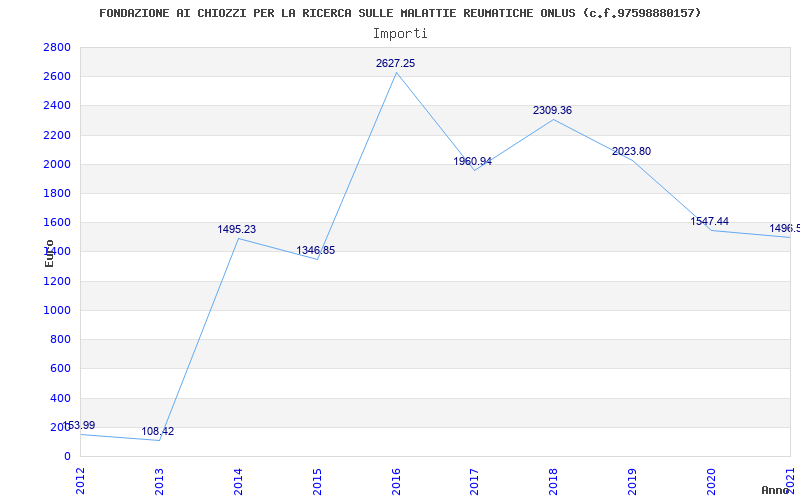Click the x-axis year 2013
Viewport: 800px width, 500px height.
(x=159, y=481)
